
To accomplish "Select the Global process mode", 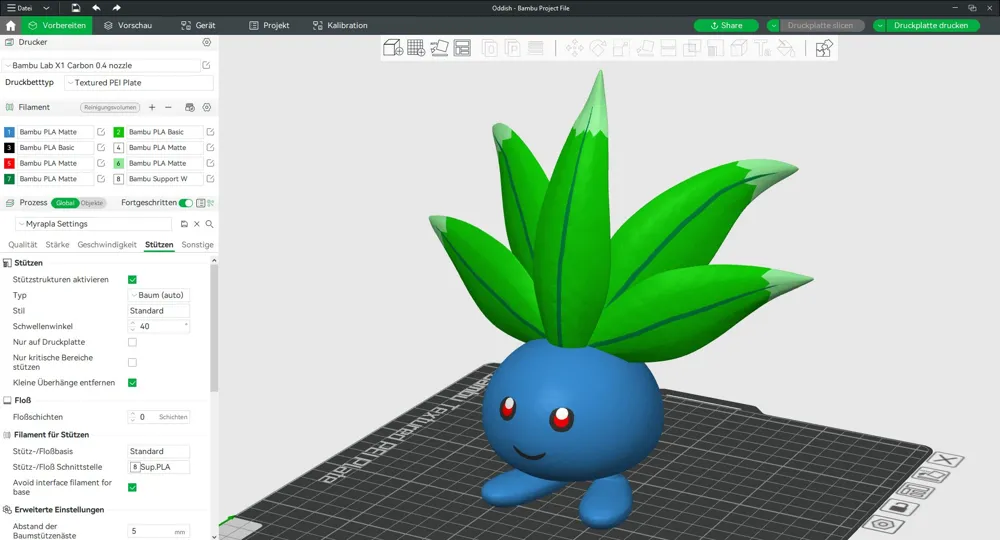I will click(65, 203).
